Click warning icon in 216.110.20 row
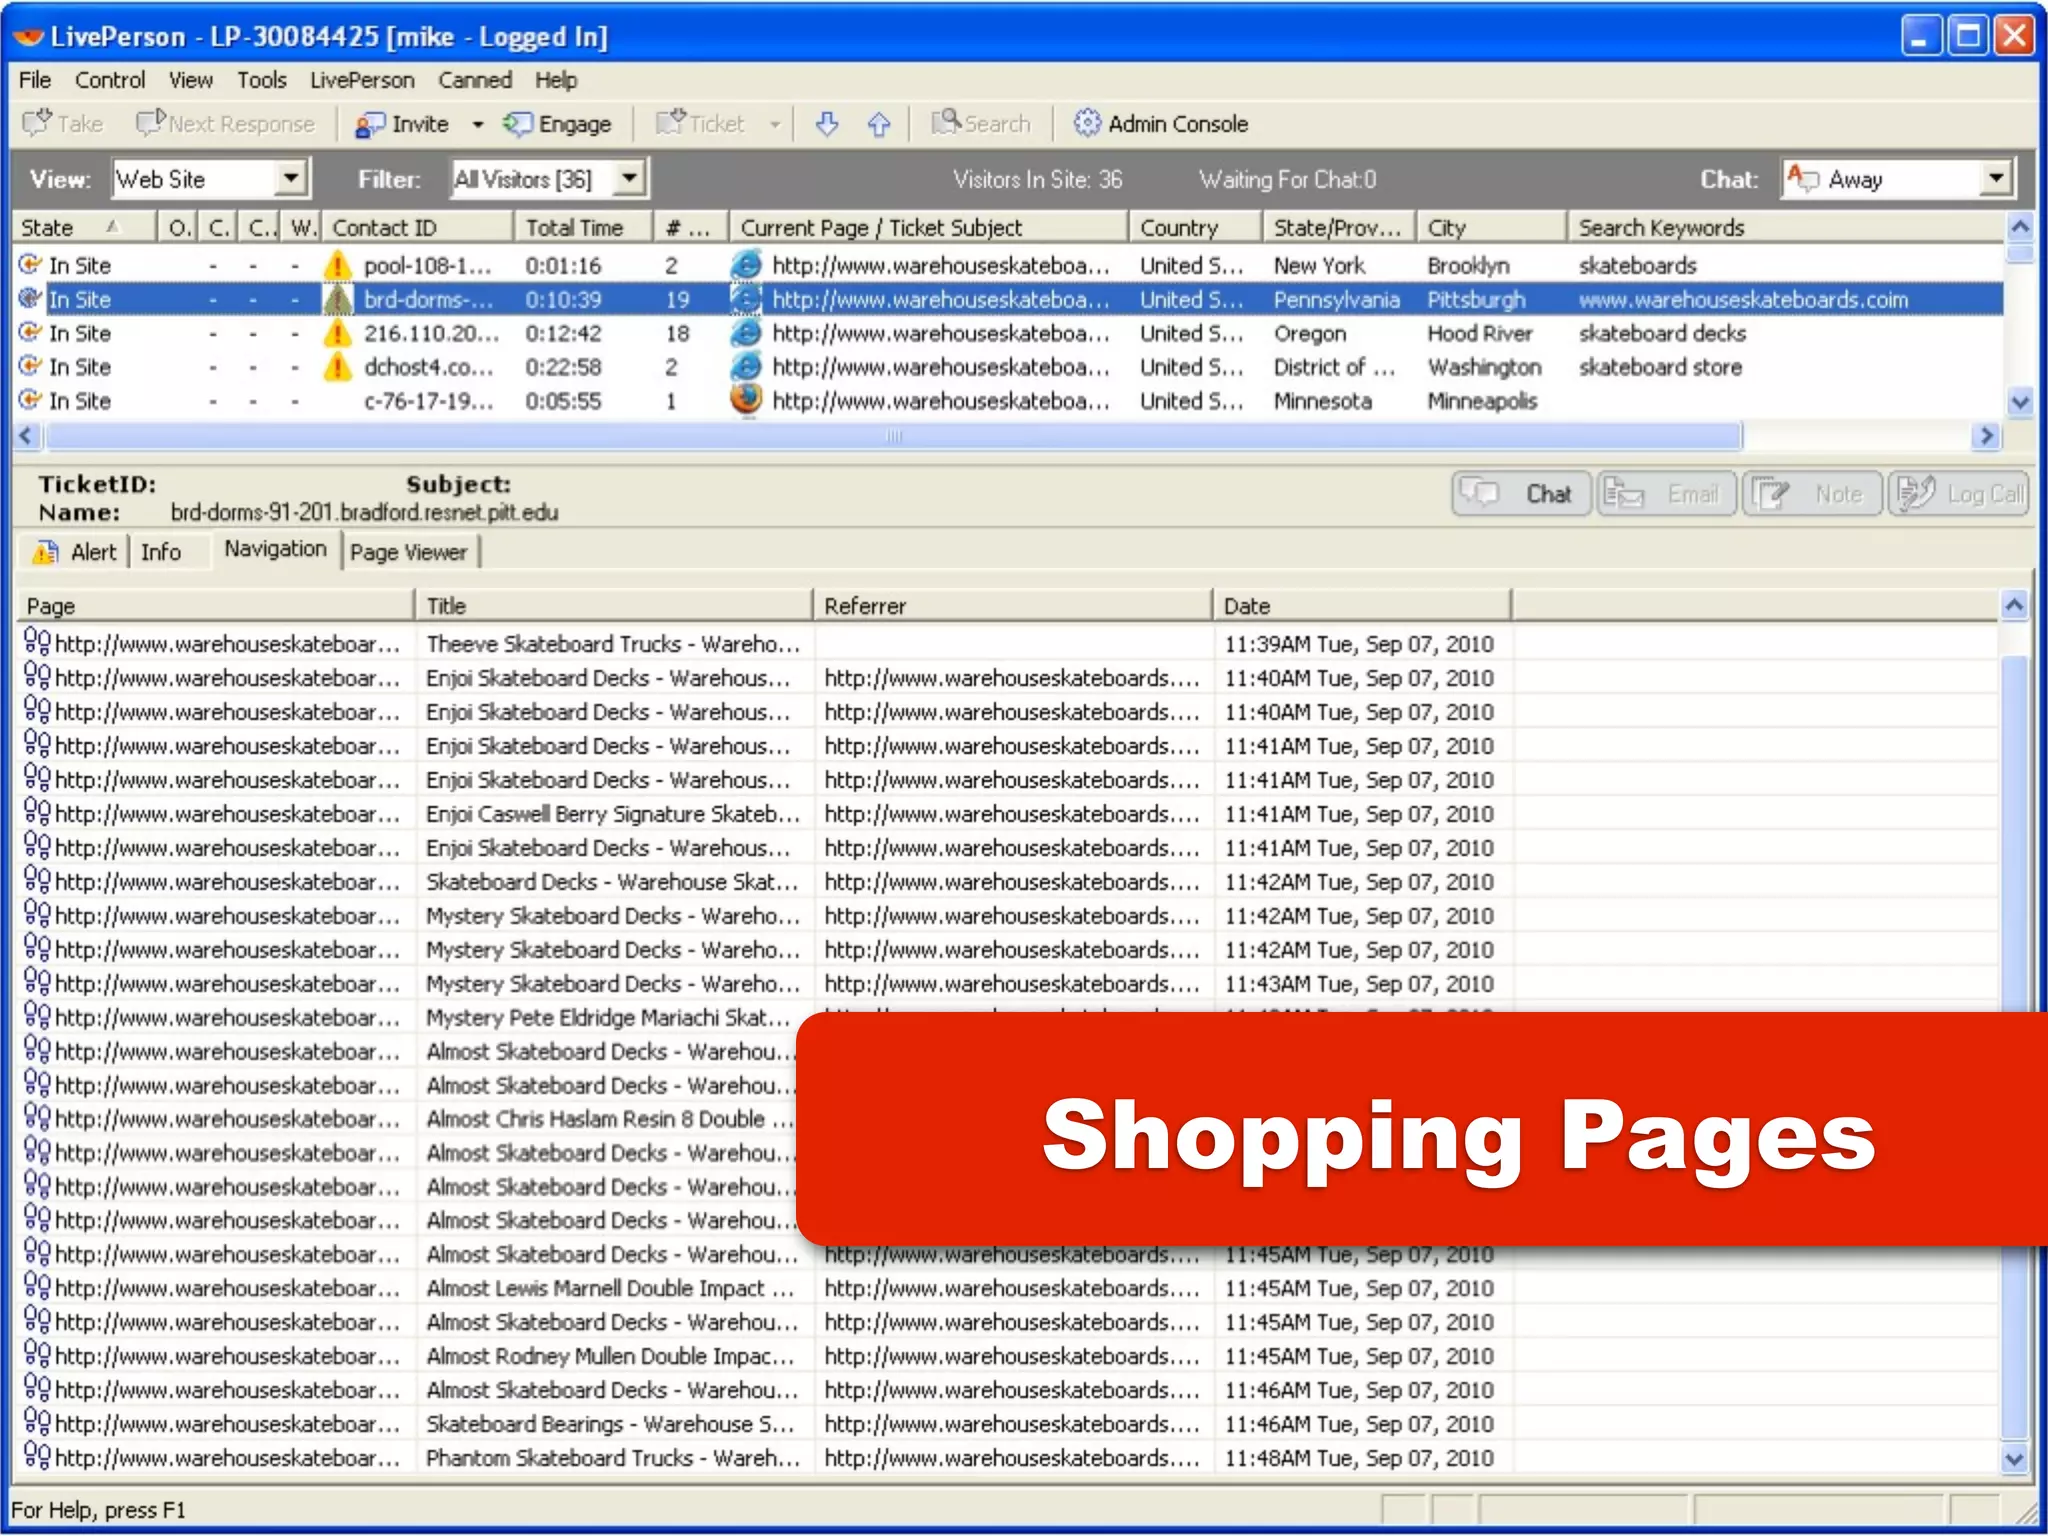The width and height of the screenshot is (2048, 1536). 338,333
